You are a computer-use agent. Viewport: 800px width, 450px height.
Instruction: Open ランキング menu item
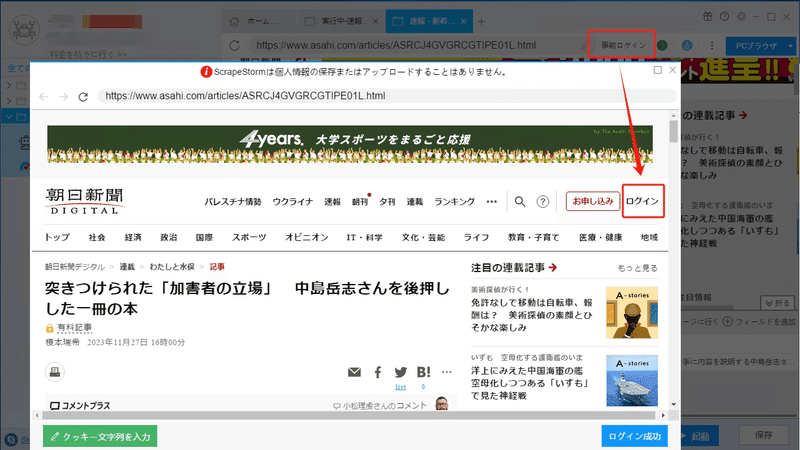click(454, 202)
